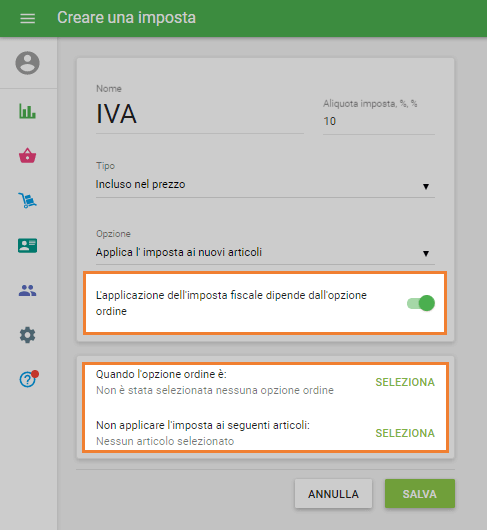487x530 pixels.
Task: Click the SALVA button
Action: click(x=420, y=493)
